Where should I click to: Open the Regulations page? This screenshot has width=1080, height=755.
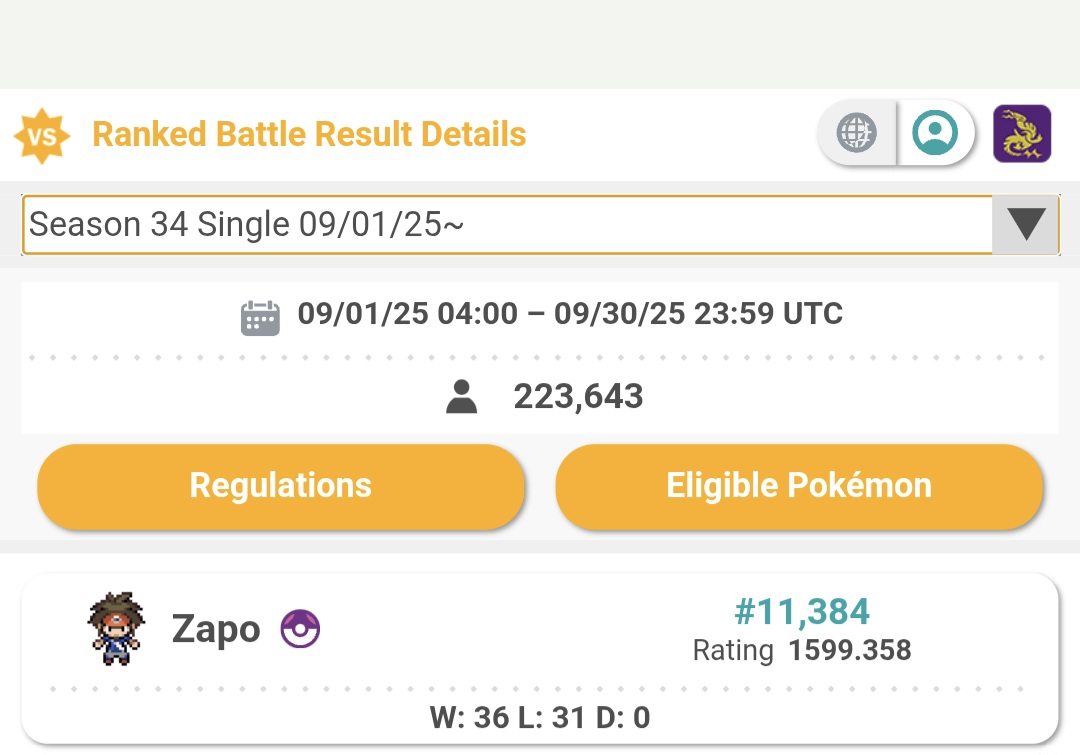click(281, 486)
